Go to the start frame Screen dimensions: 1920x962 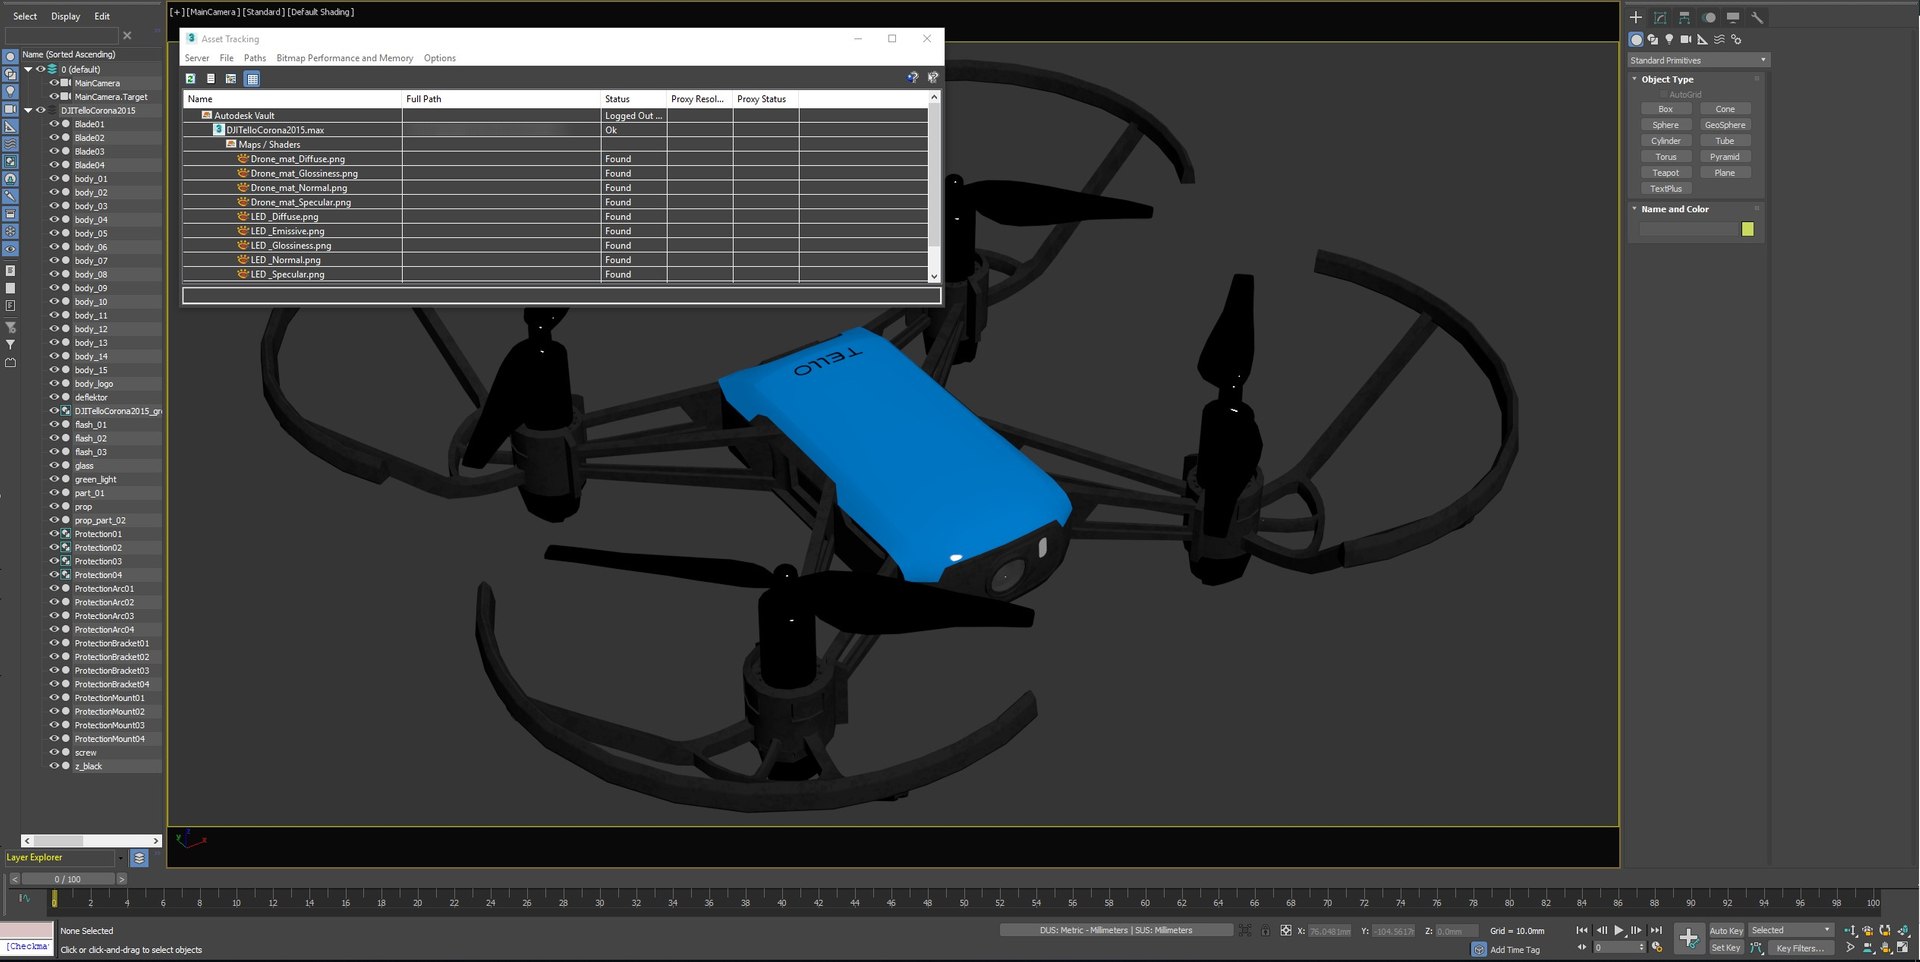(1582, 930)
